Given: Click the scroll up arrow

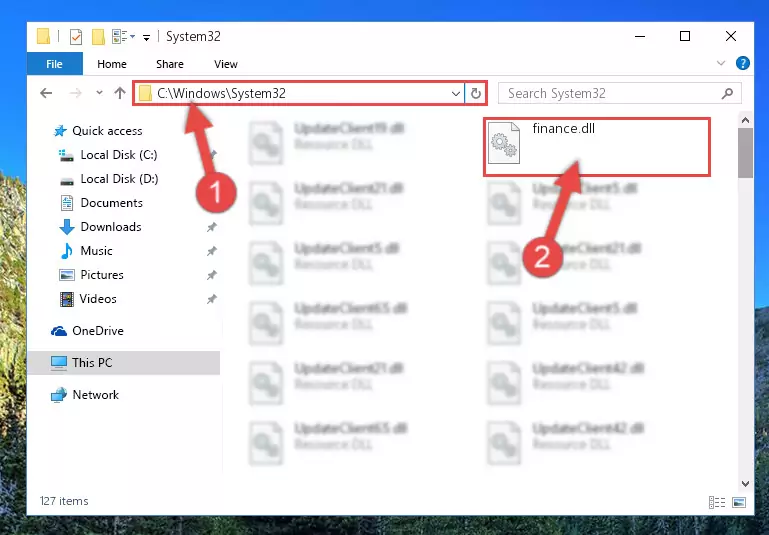Looking at the screenshot, I should (x=745, y=120).
